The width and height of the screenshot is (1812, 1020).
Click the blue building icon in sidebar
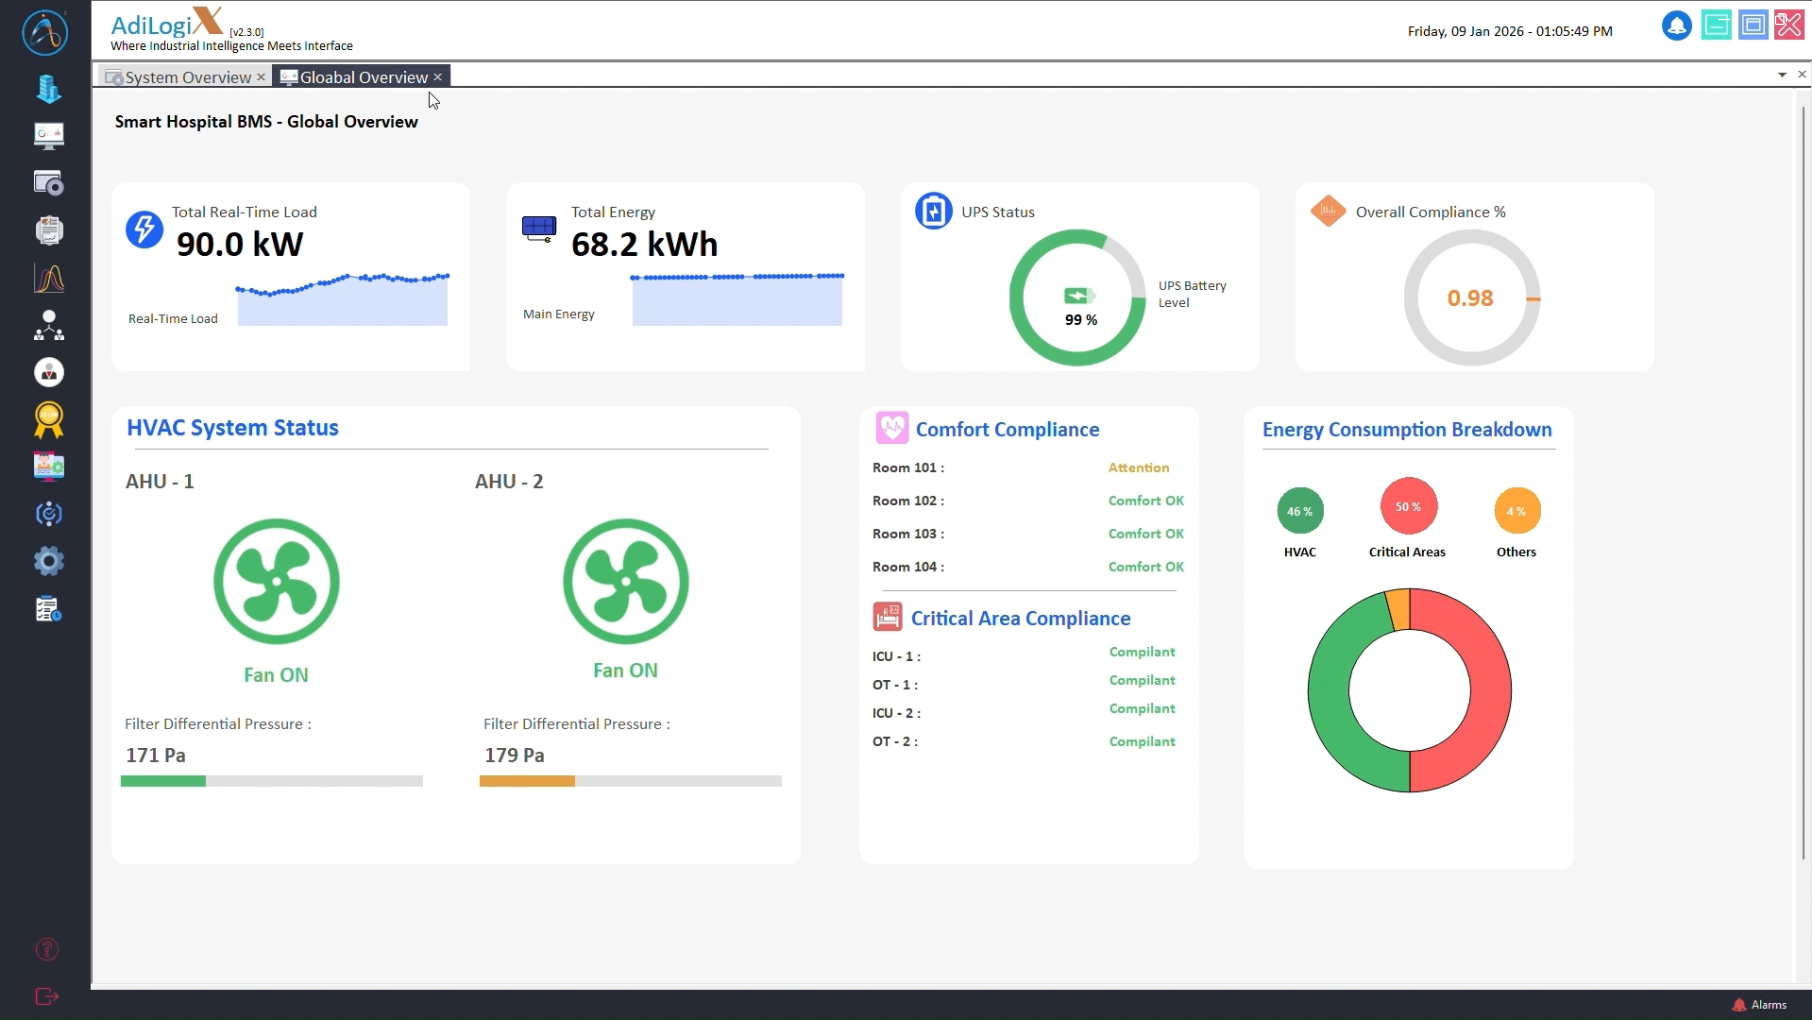[48, 89]
